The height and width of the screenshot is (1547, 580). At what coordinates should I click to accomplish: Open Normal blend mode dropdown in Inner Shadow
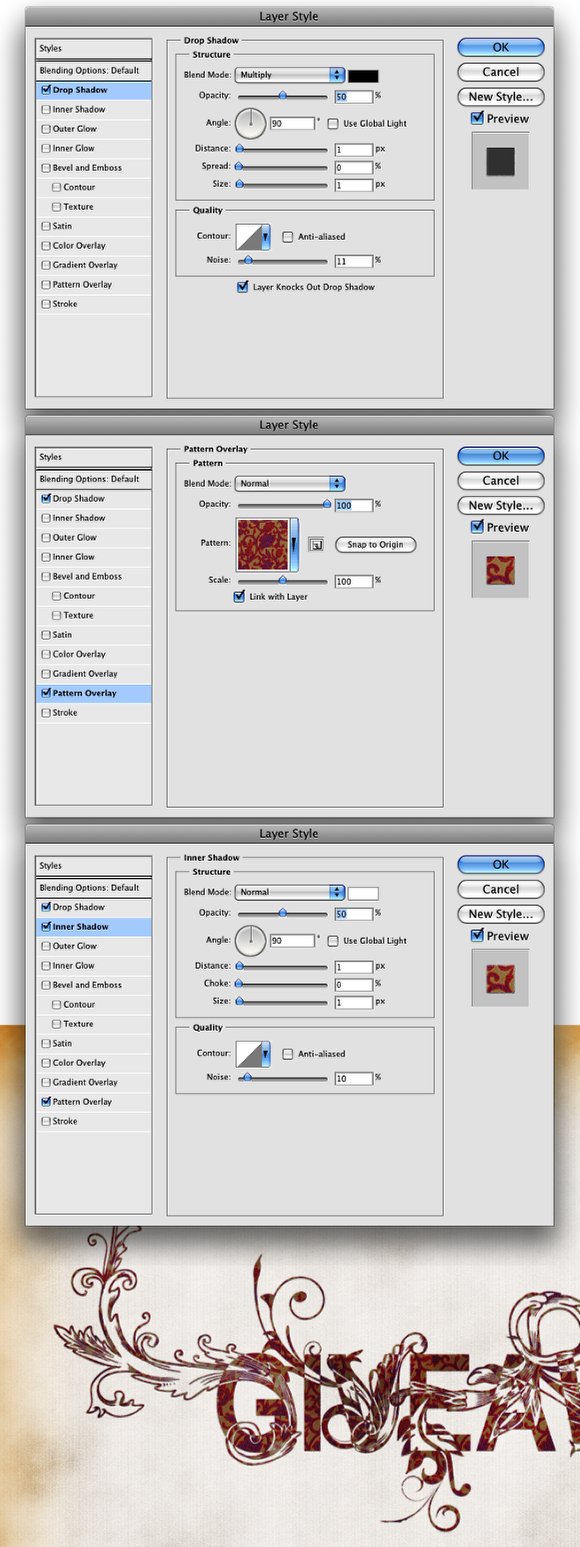click(290, 892)
